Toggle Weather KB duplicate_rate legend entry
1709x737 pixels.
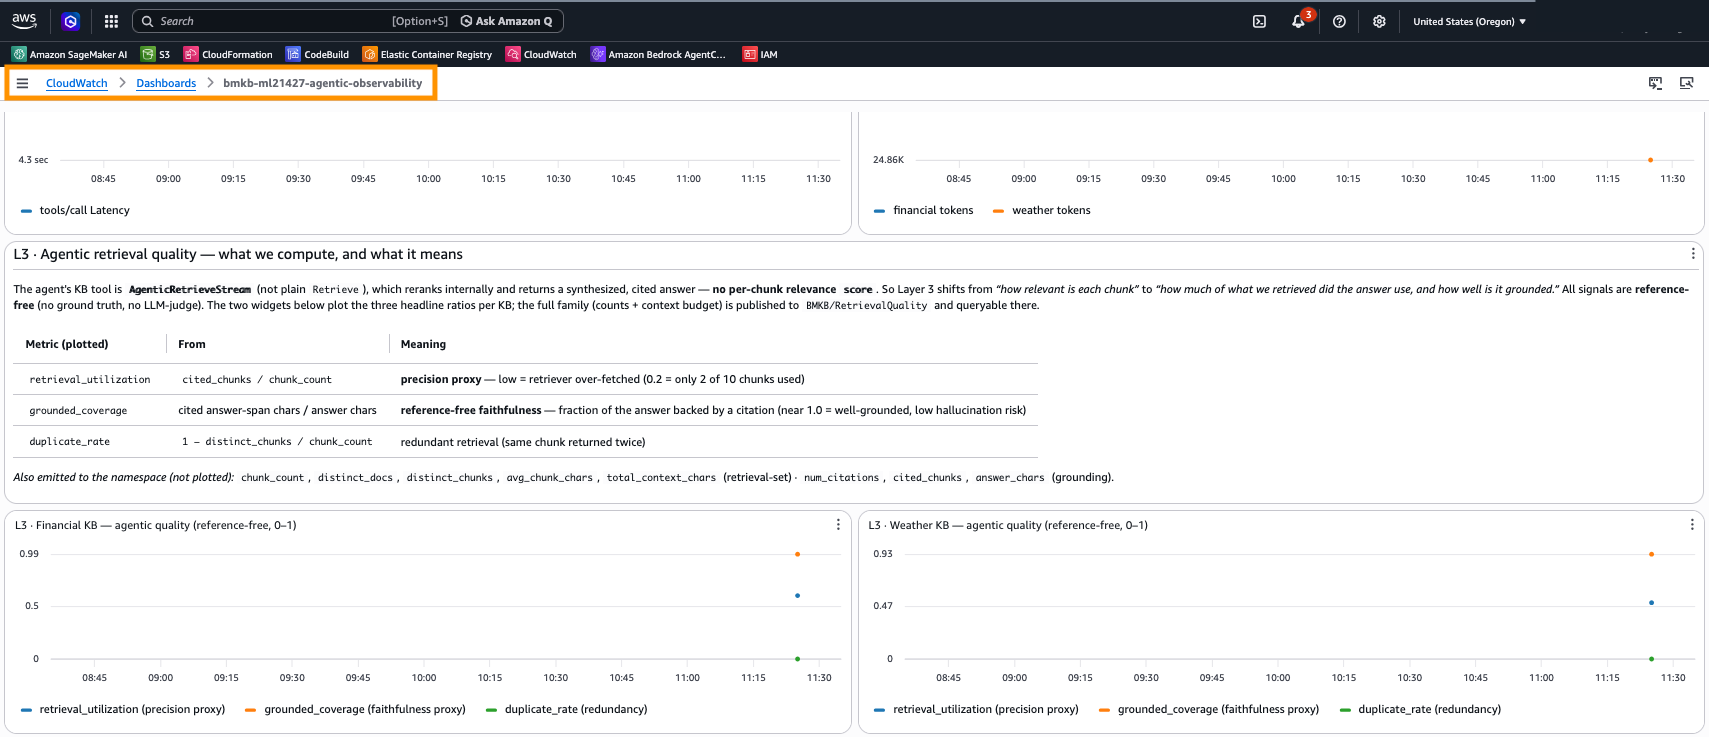tap(1420, 709)
